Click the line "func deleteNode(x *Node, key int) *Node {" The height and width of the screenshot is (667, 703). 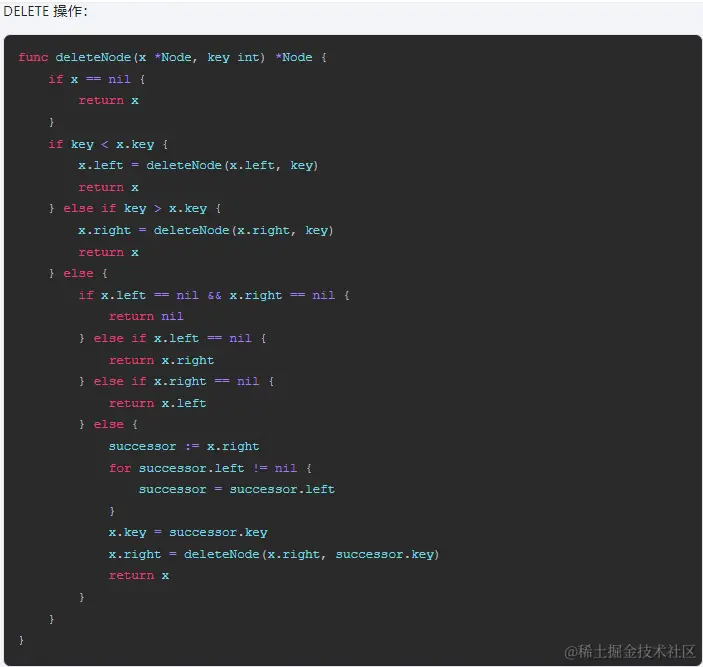tap(173, 57)
